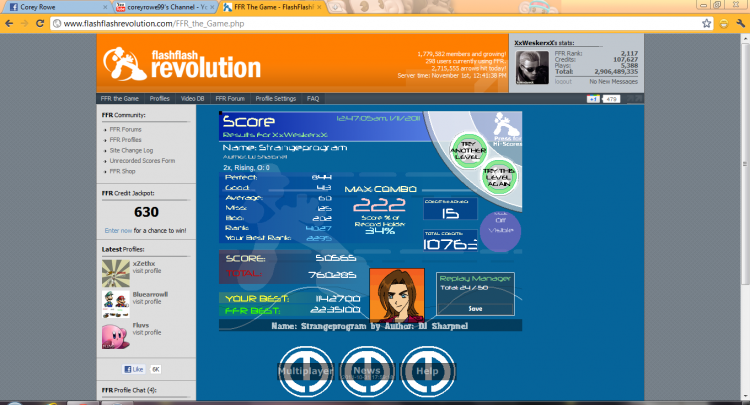Open Profile Settings menu item

click(x=276, y=99)
